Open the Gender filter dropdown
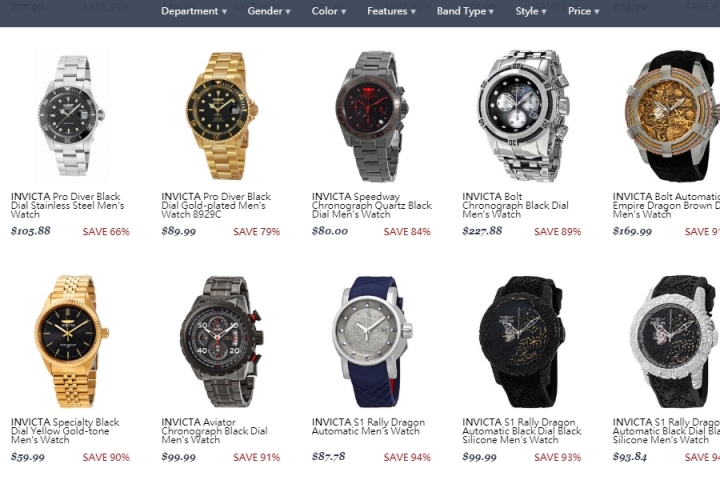Screen dimensions: 720x492 [269, 11]
